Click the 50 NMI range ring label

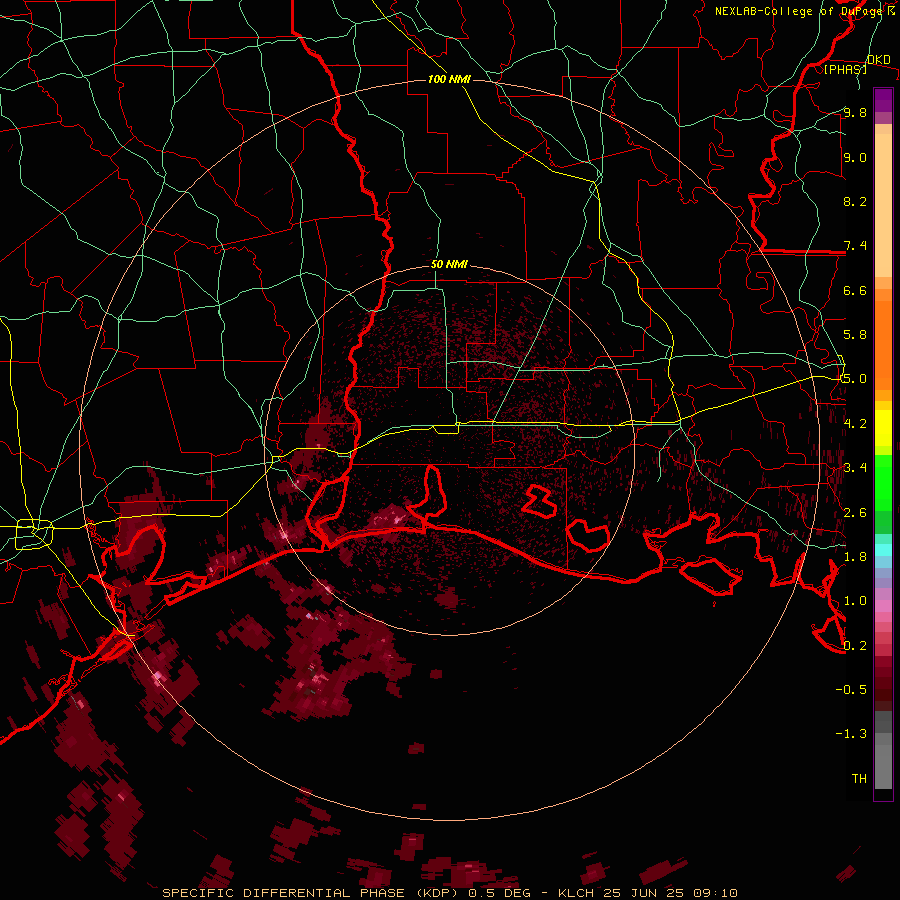coord(449,264)
